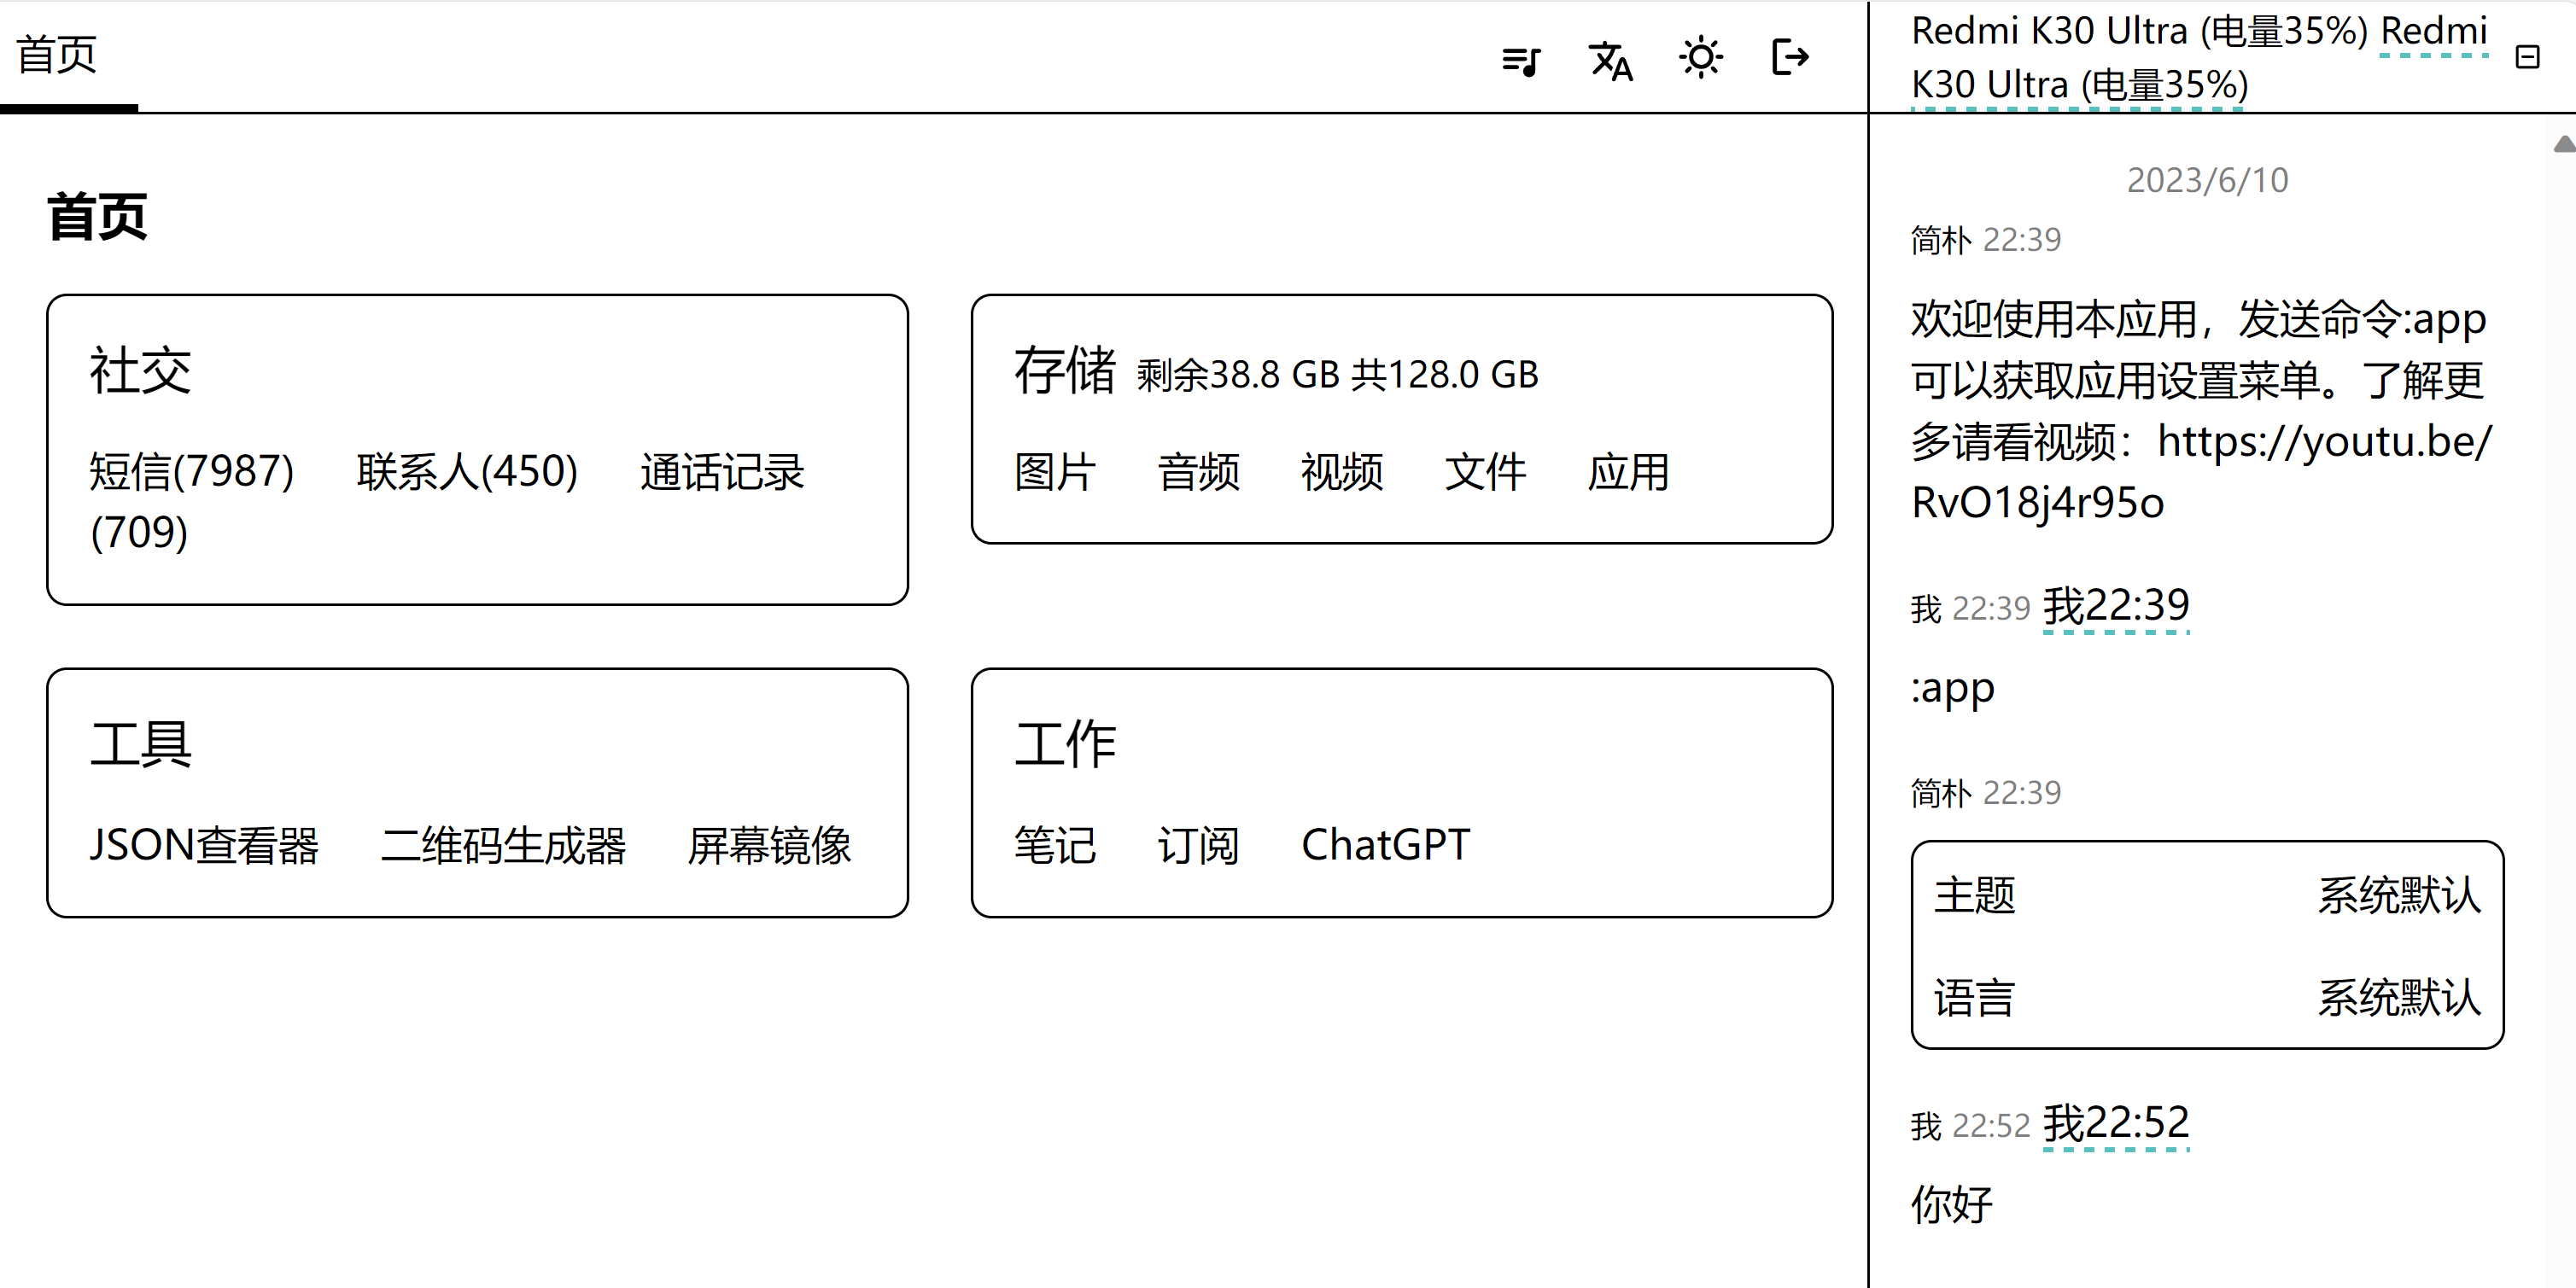The width and height of the screenshot is (2576, 1288).
Task: Open the 语言 setting dropdown 系统默认
Action: pos(2398,998)
